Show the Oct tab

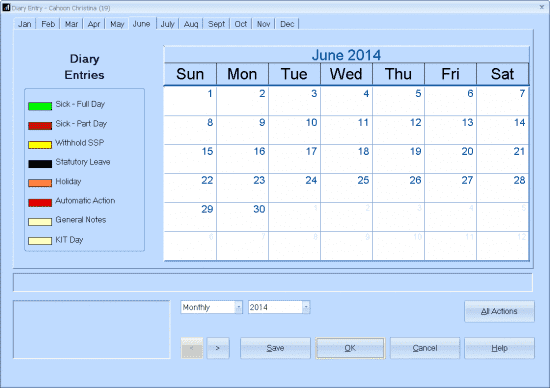[x=241, y=24]
